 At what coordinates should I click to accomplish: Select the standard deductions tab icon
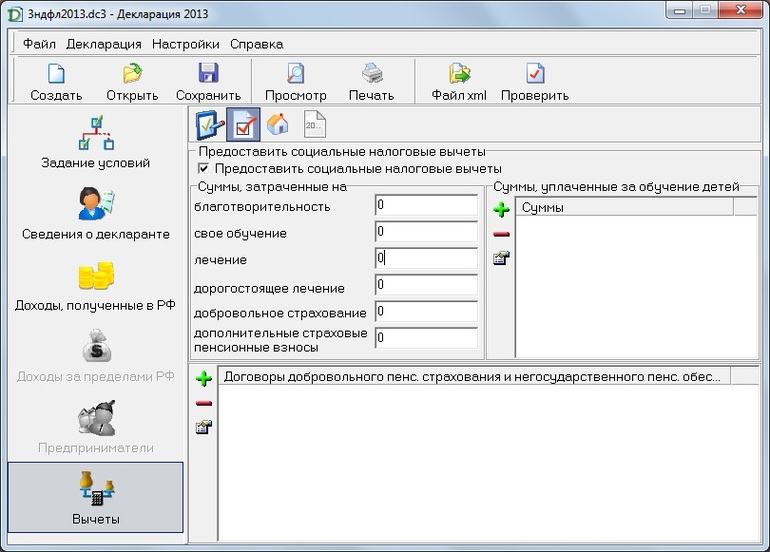[208, 124]
